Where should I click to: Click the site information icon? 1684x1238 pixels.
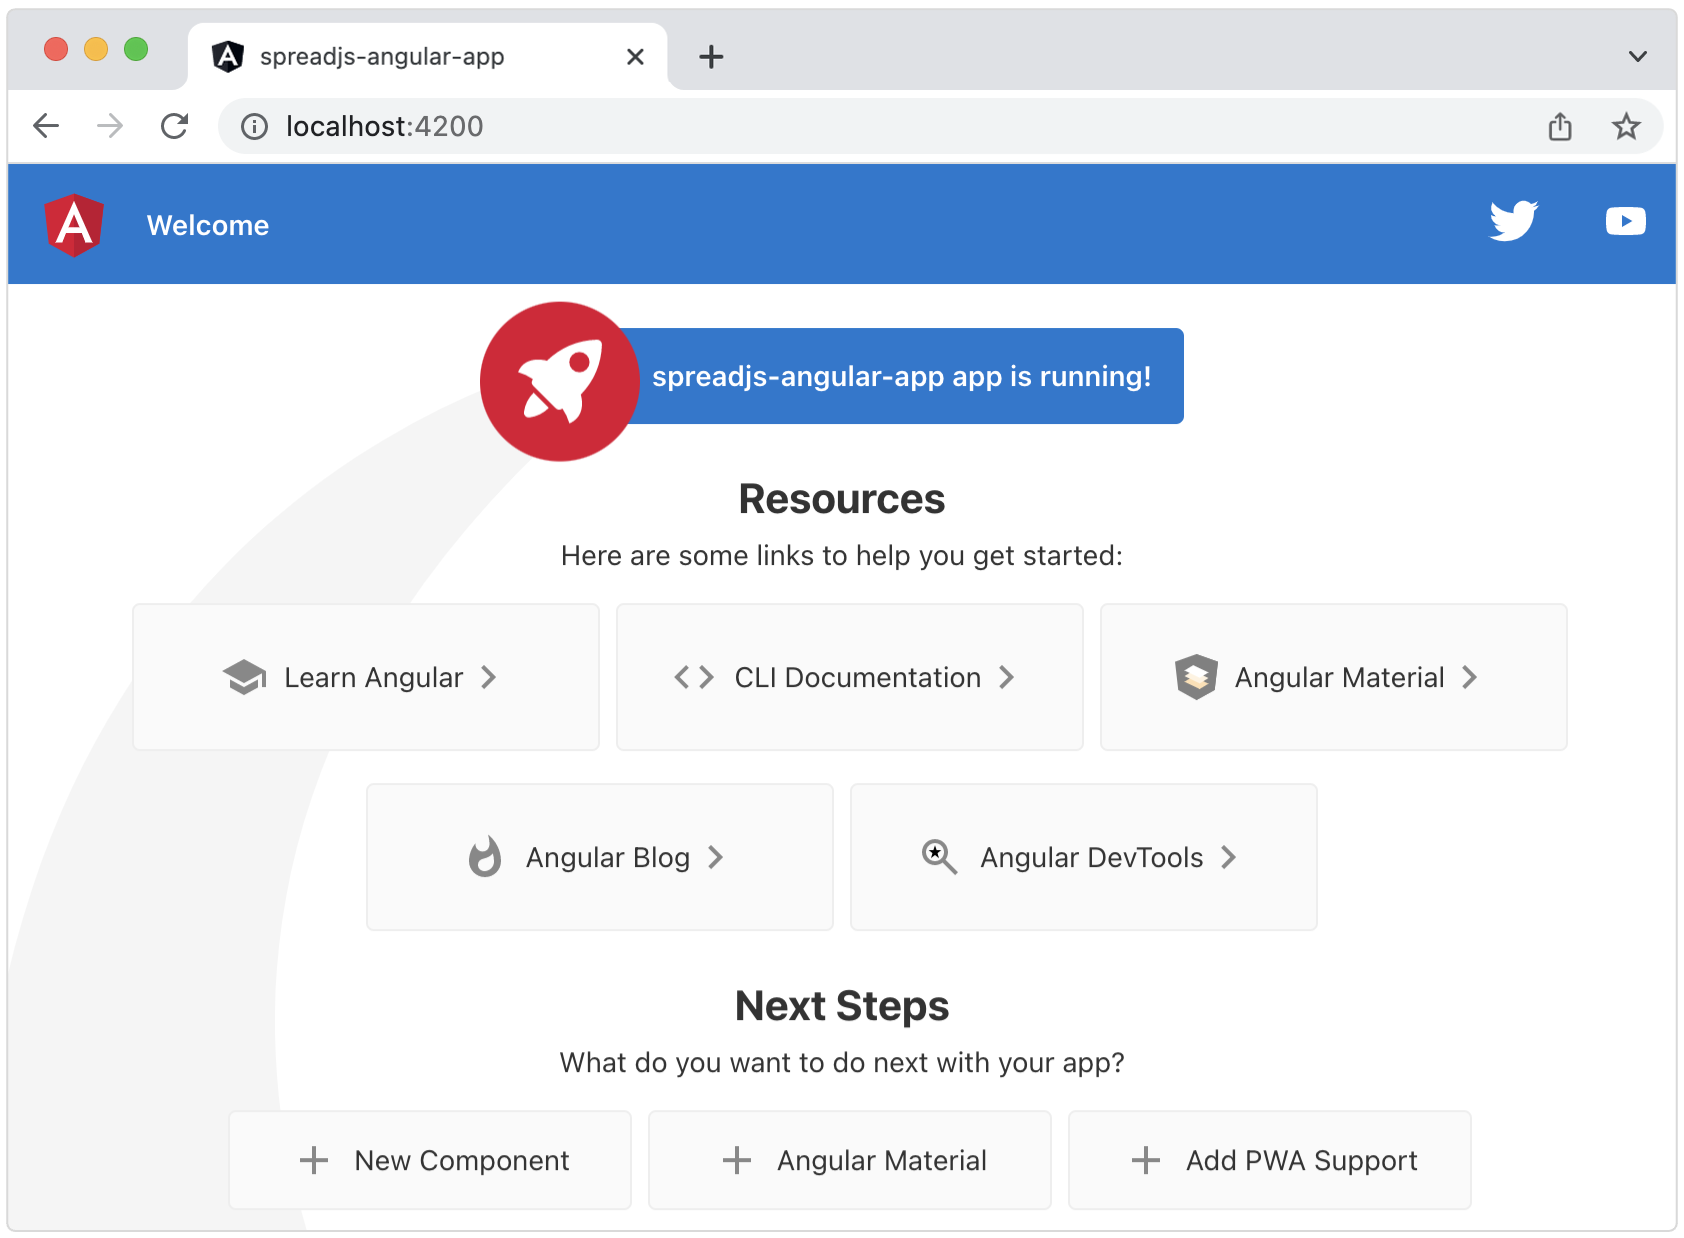[254, 126]
